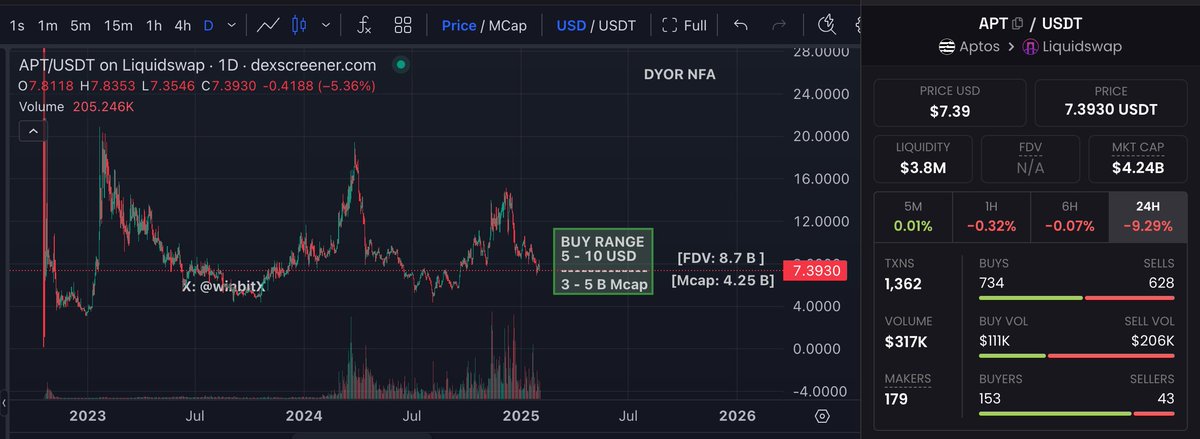Select the D daily timeframe
The height and width of the screenshot is (439, 1200).
[208, 25]
